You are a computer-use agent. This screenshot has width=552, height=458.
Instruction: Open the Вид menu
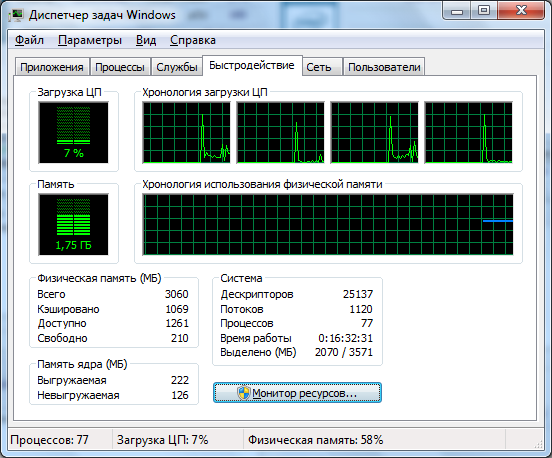point(146,40)
